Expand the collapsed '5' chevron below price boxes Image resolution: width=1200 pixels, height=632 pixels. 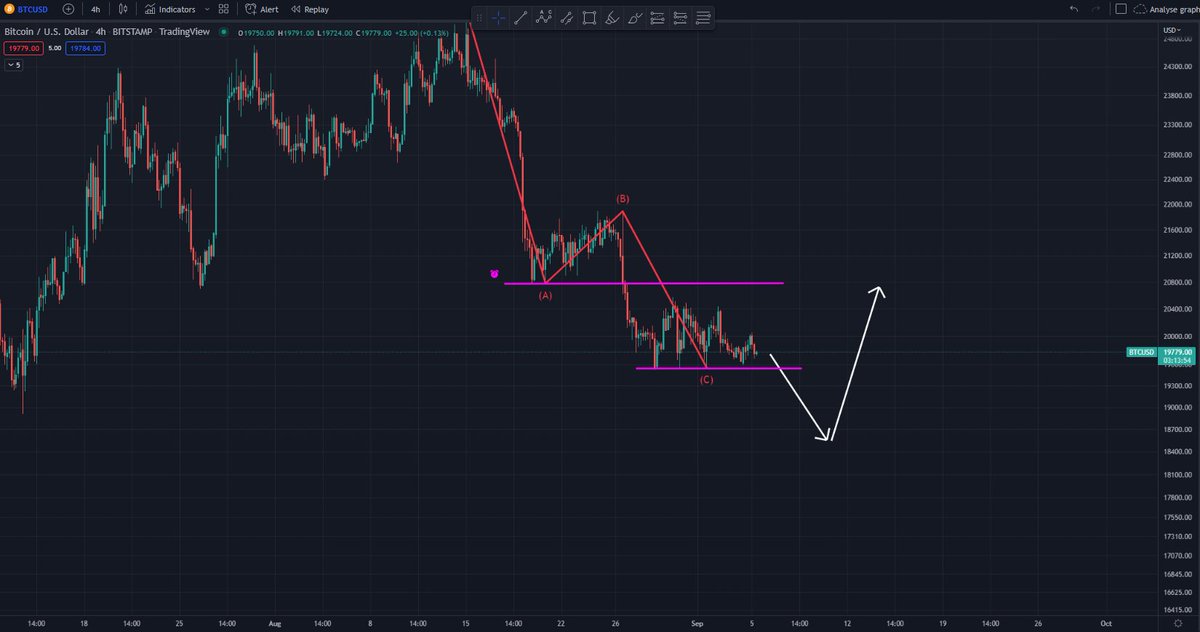pyautogui.click(x=14, y=63)
